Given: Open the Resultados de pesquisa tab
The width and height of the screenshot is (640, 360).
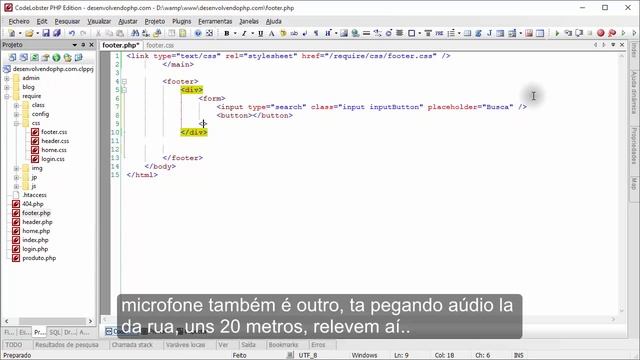Looking at the screenshot, I should coord(67,345).
